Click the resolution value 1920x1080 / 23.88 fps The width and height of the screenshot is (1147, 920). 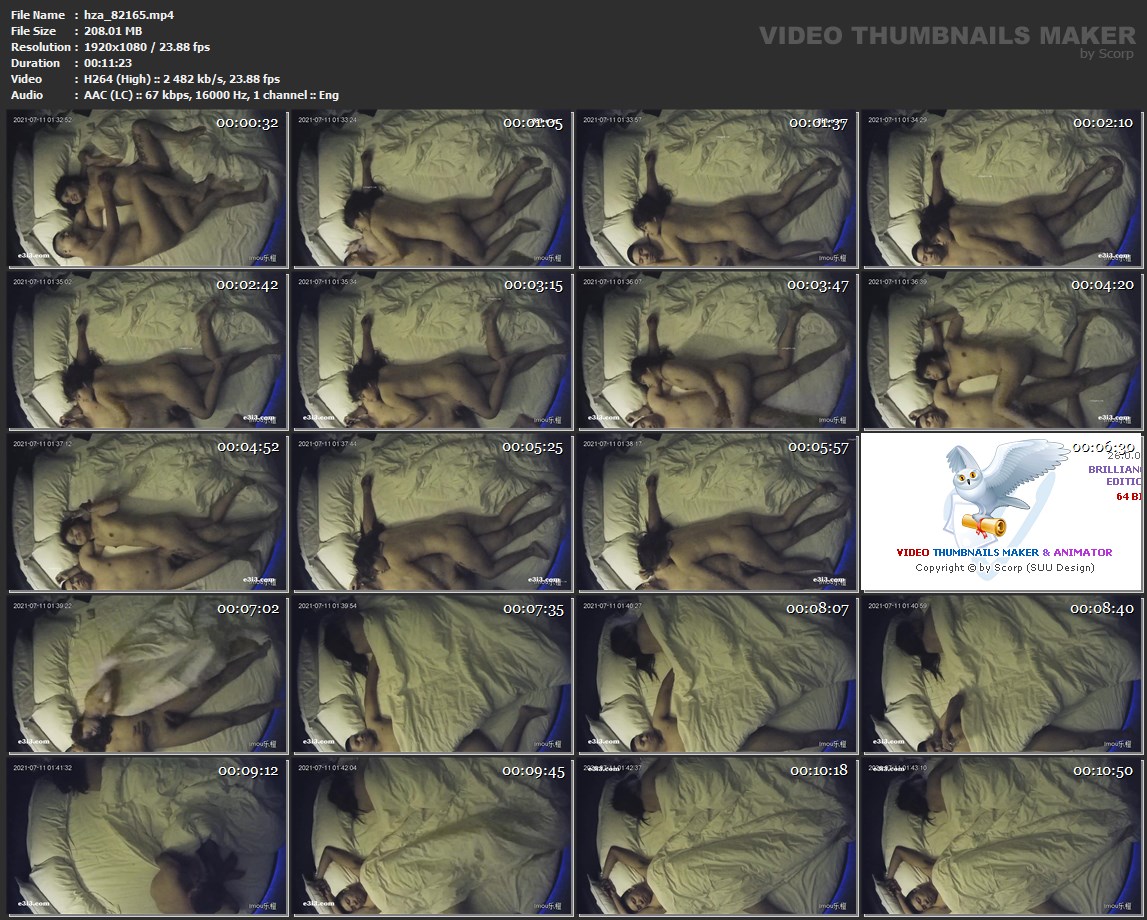click(147, 47)
